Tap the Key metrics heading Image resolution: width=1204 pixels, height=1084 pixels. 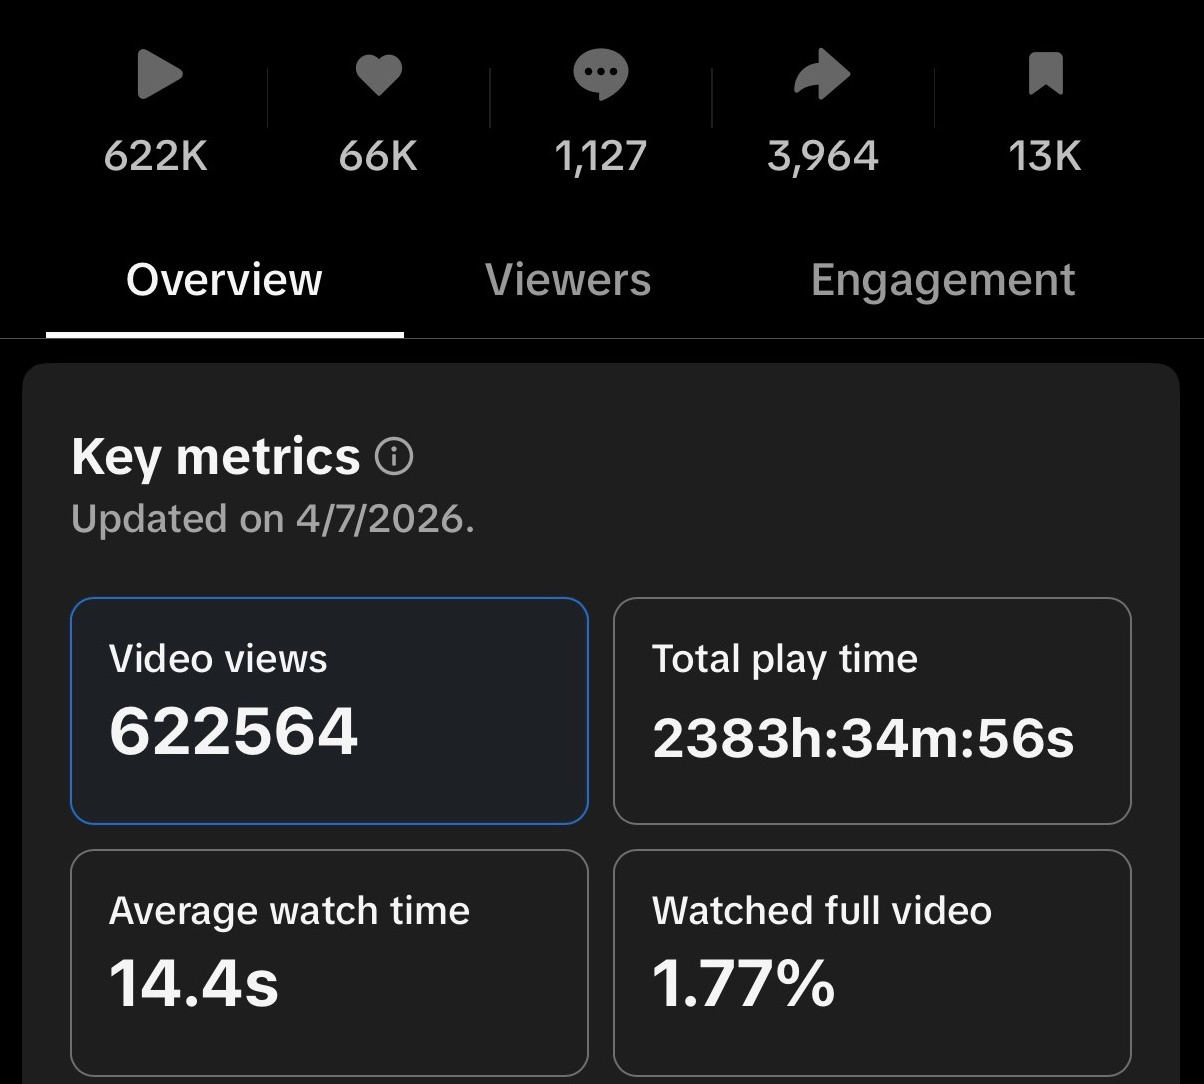215,457
